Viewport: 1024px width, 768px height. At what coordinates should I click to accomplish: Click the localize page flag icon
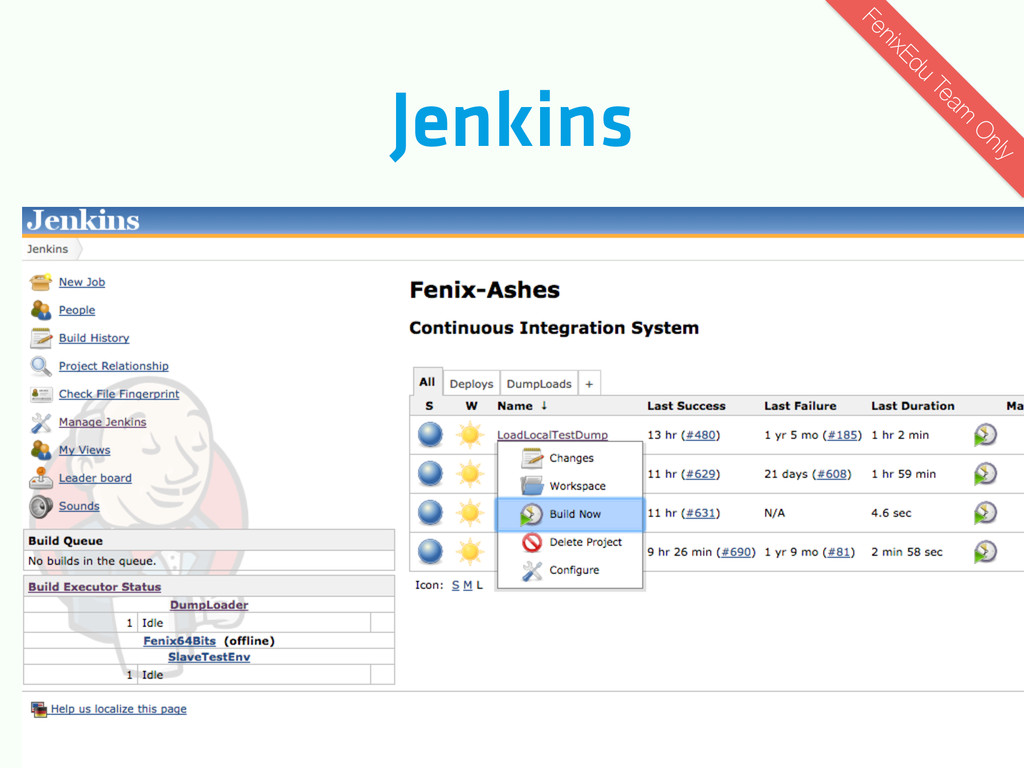click(39, 709)
